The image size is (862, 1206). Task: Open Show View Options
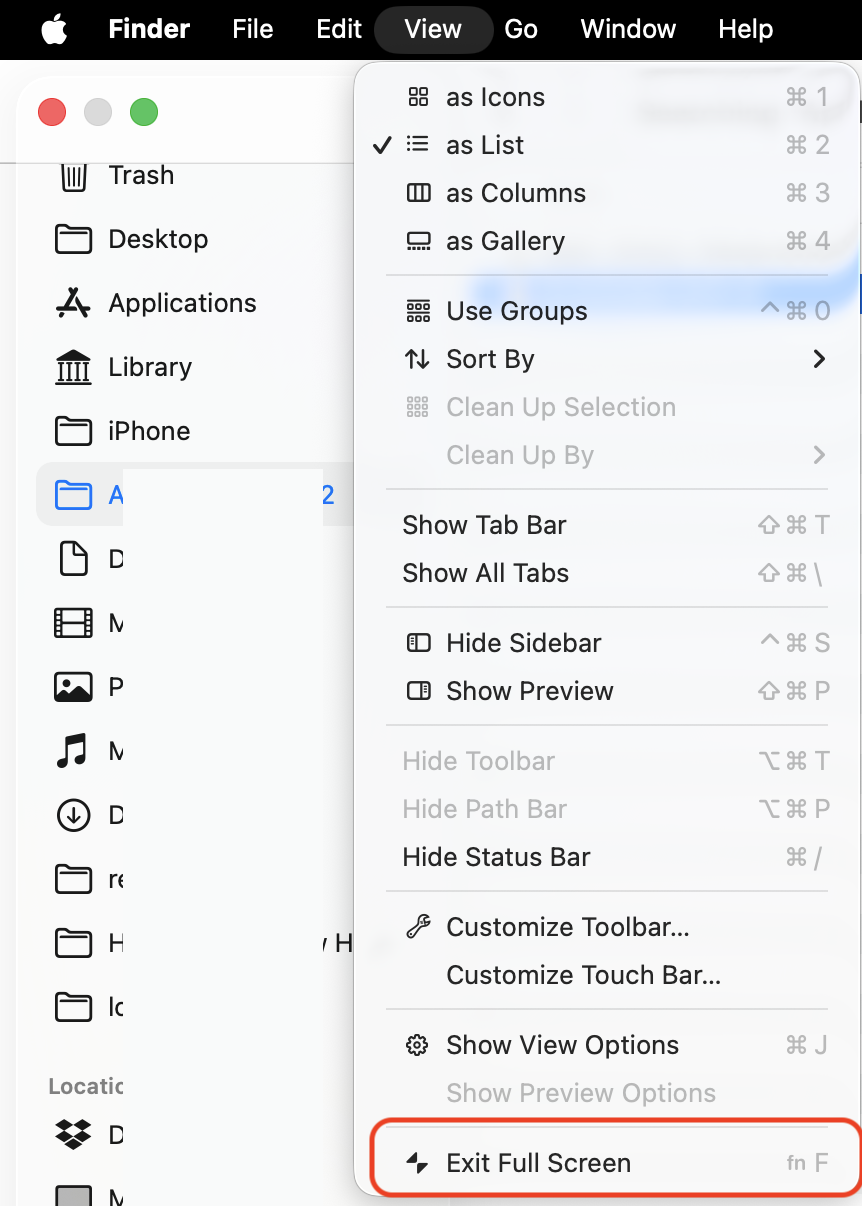(x=609, y=1045)
